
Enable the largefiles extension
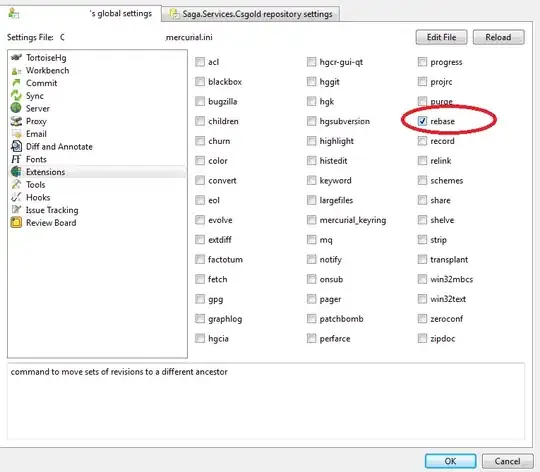tap(311, 200)
